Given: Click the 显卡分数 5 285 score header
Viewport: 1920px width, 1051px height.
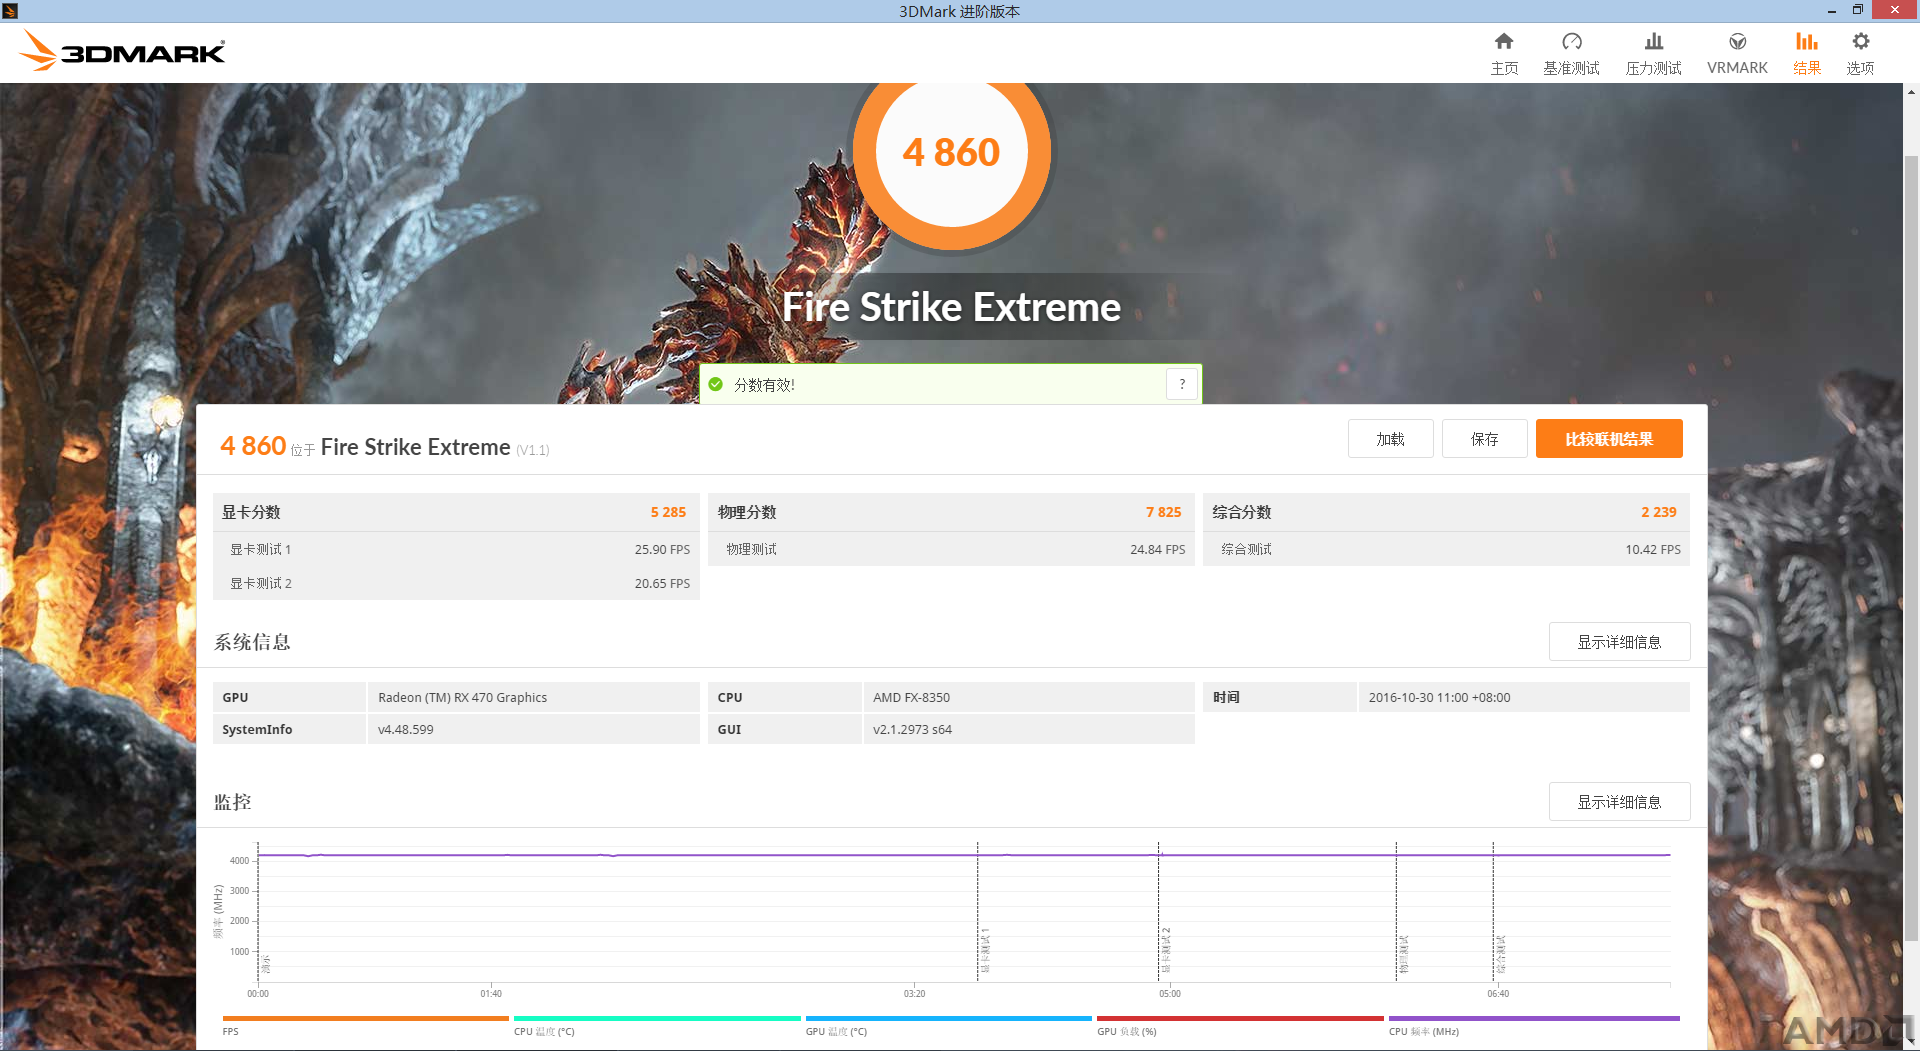Looking at the screenshot, I should tap(456, 512).
